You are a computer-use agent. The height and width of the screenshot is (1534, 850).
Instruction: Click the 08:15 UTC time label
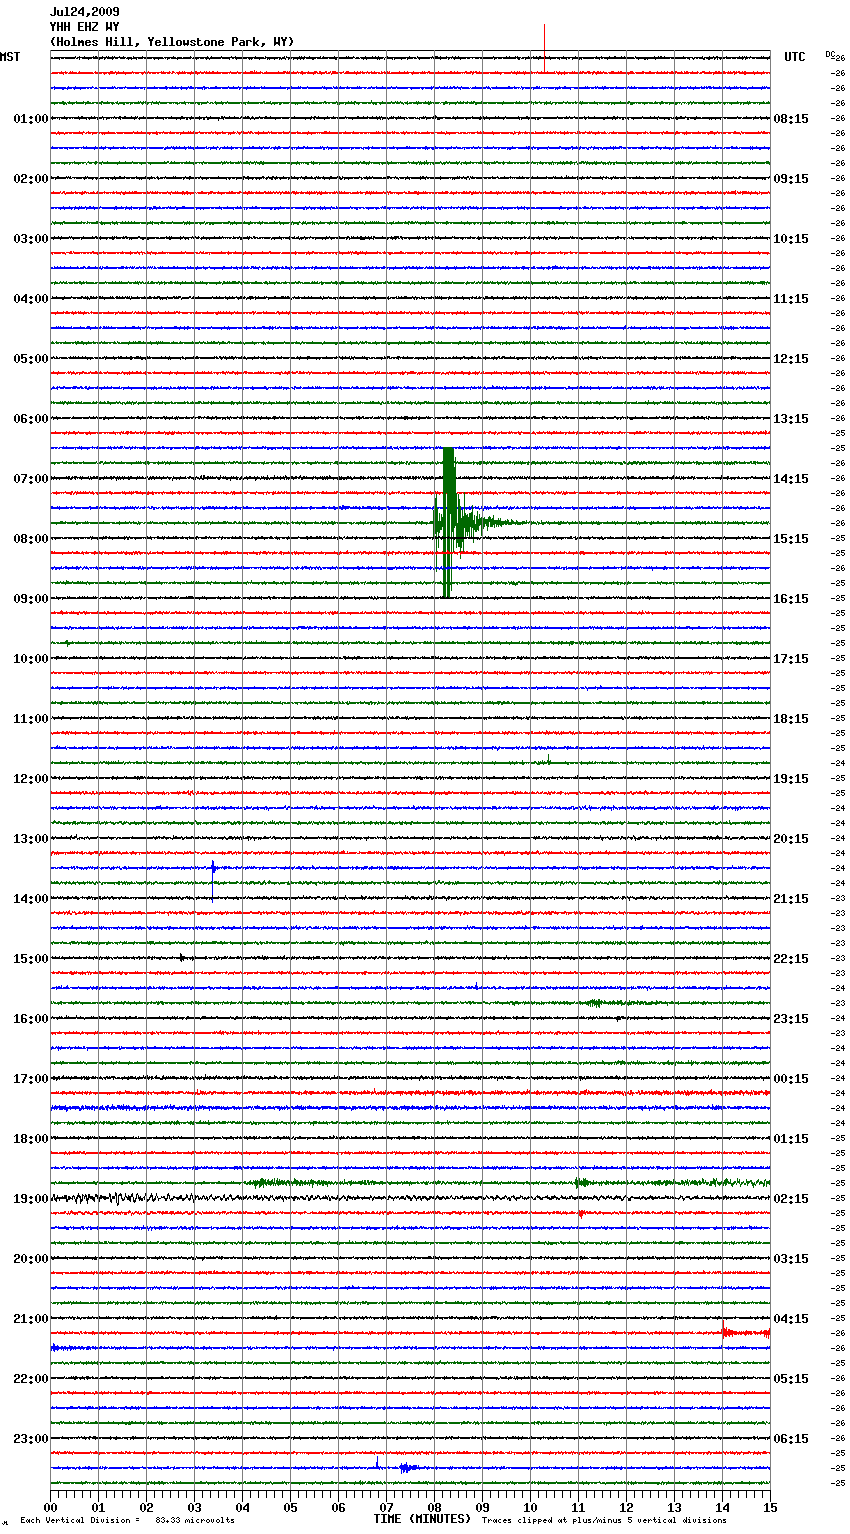(791, 118)
